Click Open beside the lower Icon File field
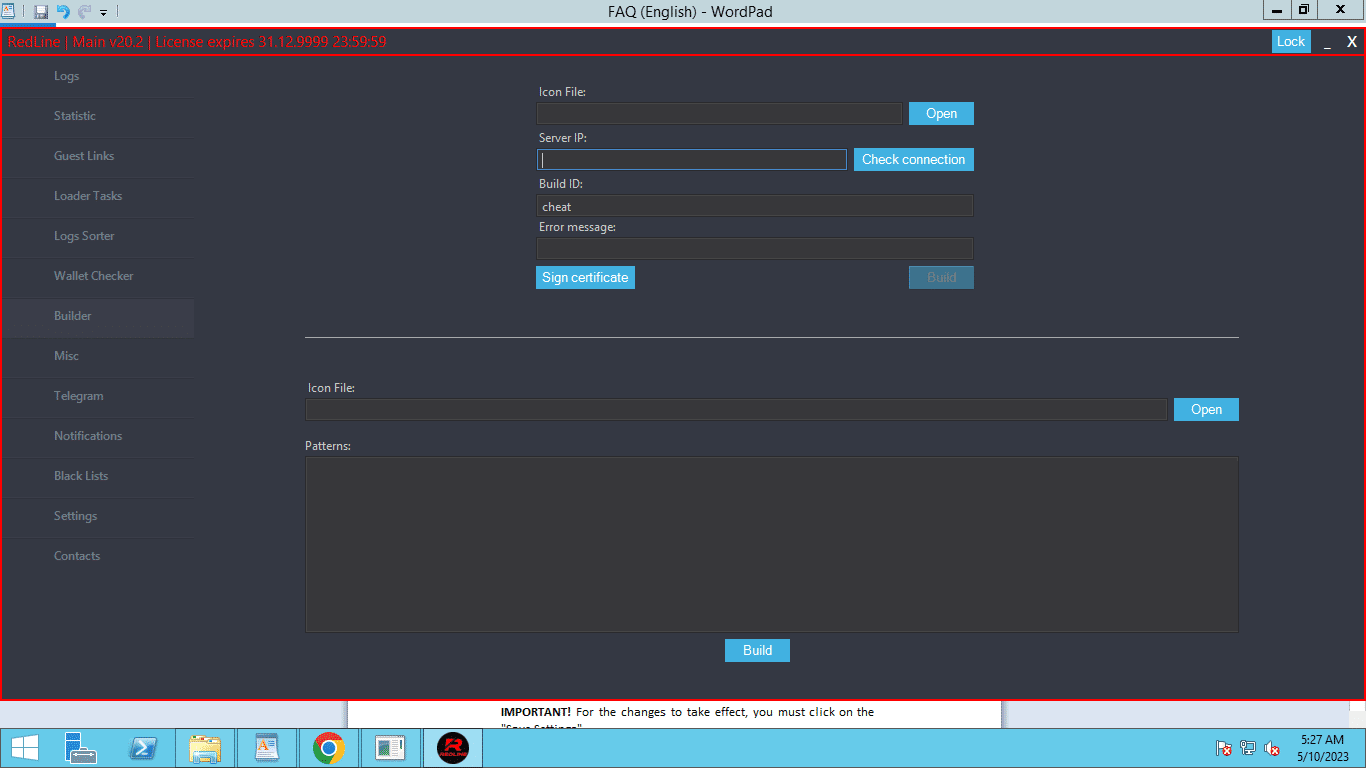The image size is (1366, 768). click(1206, 410)
